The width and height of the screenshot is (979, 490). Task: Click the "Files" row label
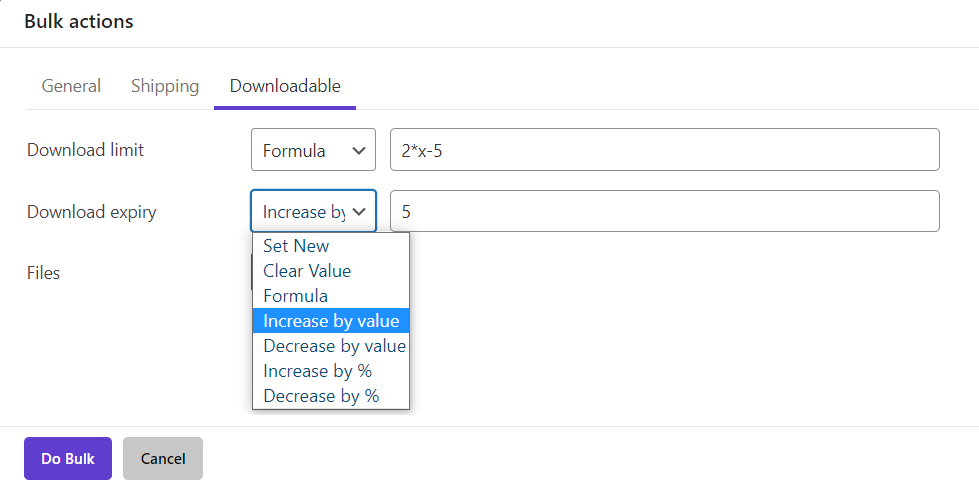[44, 272]
